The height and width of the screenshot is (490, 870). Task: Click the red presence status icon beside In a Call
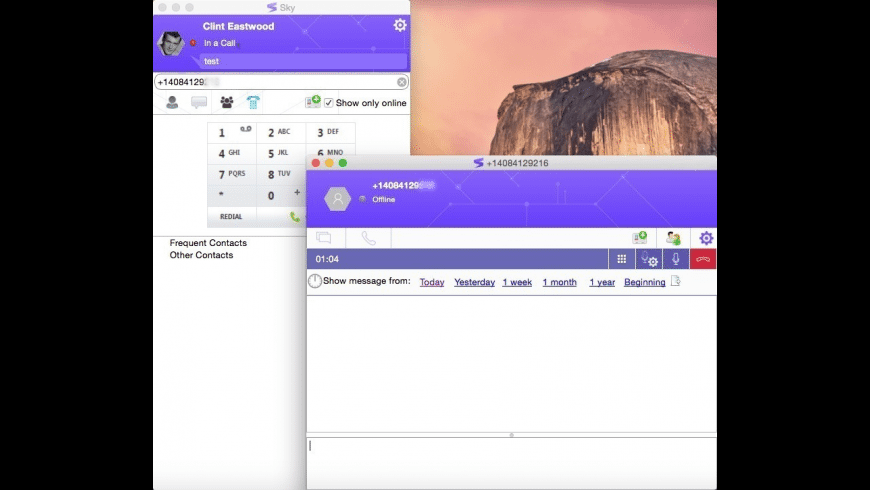(x=193, y=43)
